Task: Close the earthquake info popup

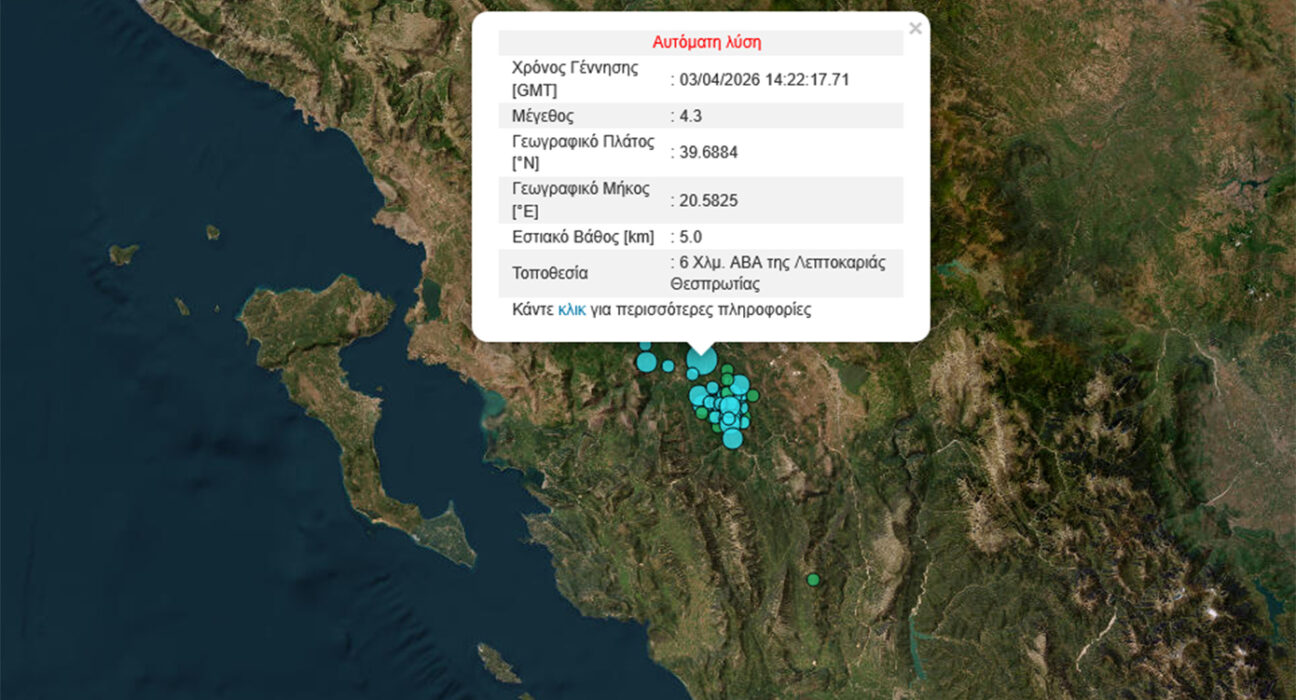Action: click(x=915, y=29)
